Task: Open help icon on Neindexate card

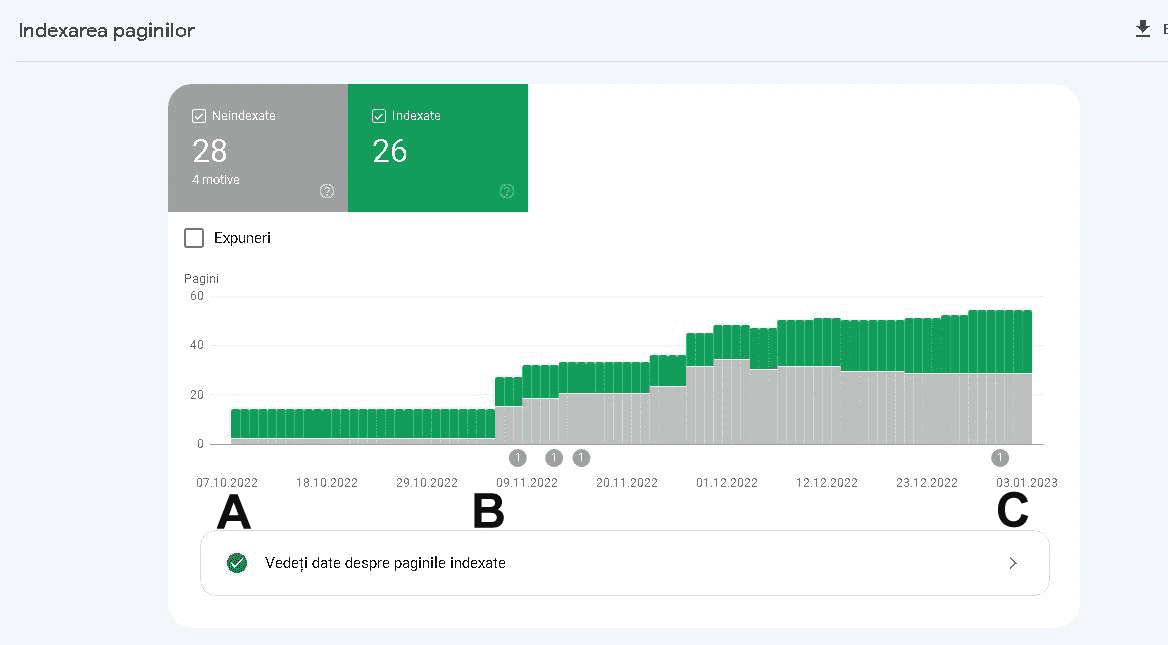Action: (327, 191)
